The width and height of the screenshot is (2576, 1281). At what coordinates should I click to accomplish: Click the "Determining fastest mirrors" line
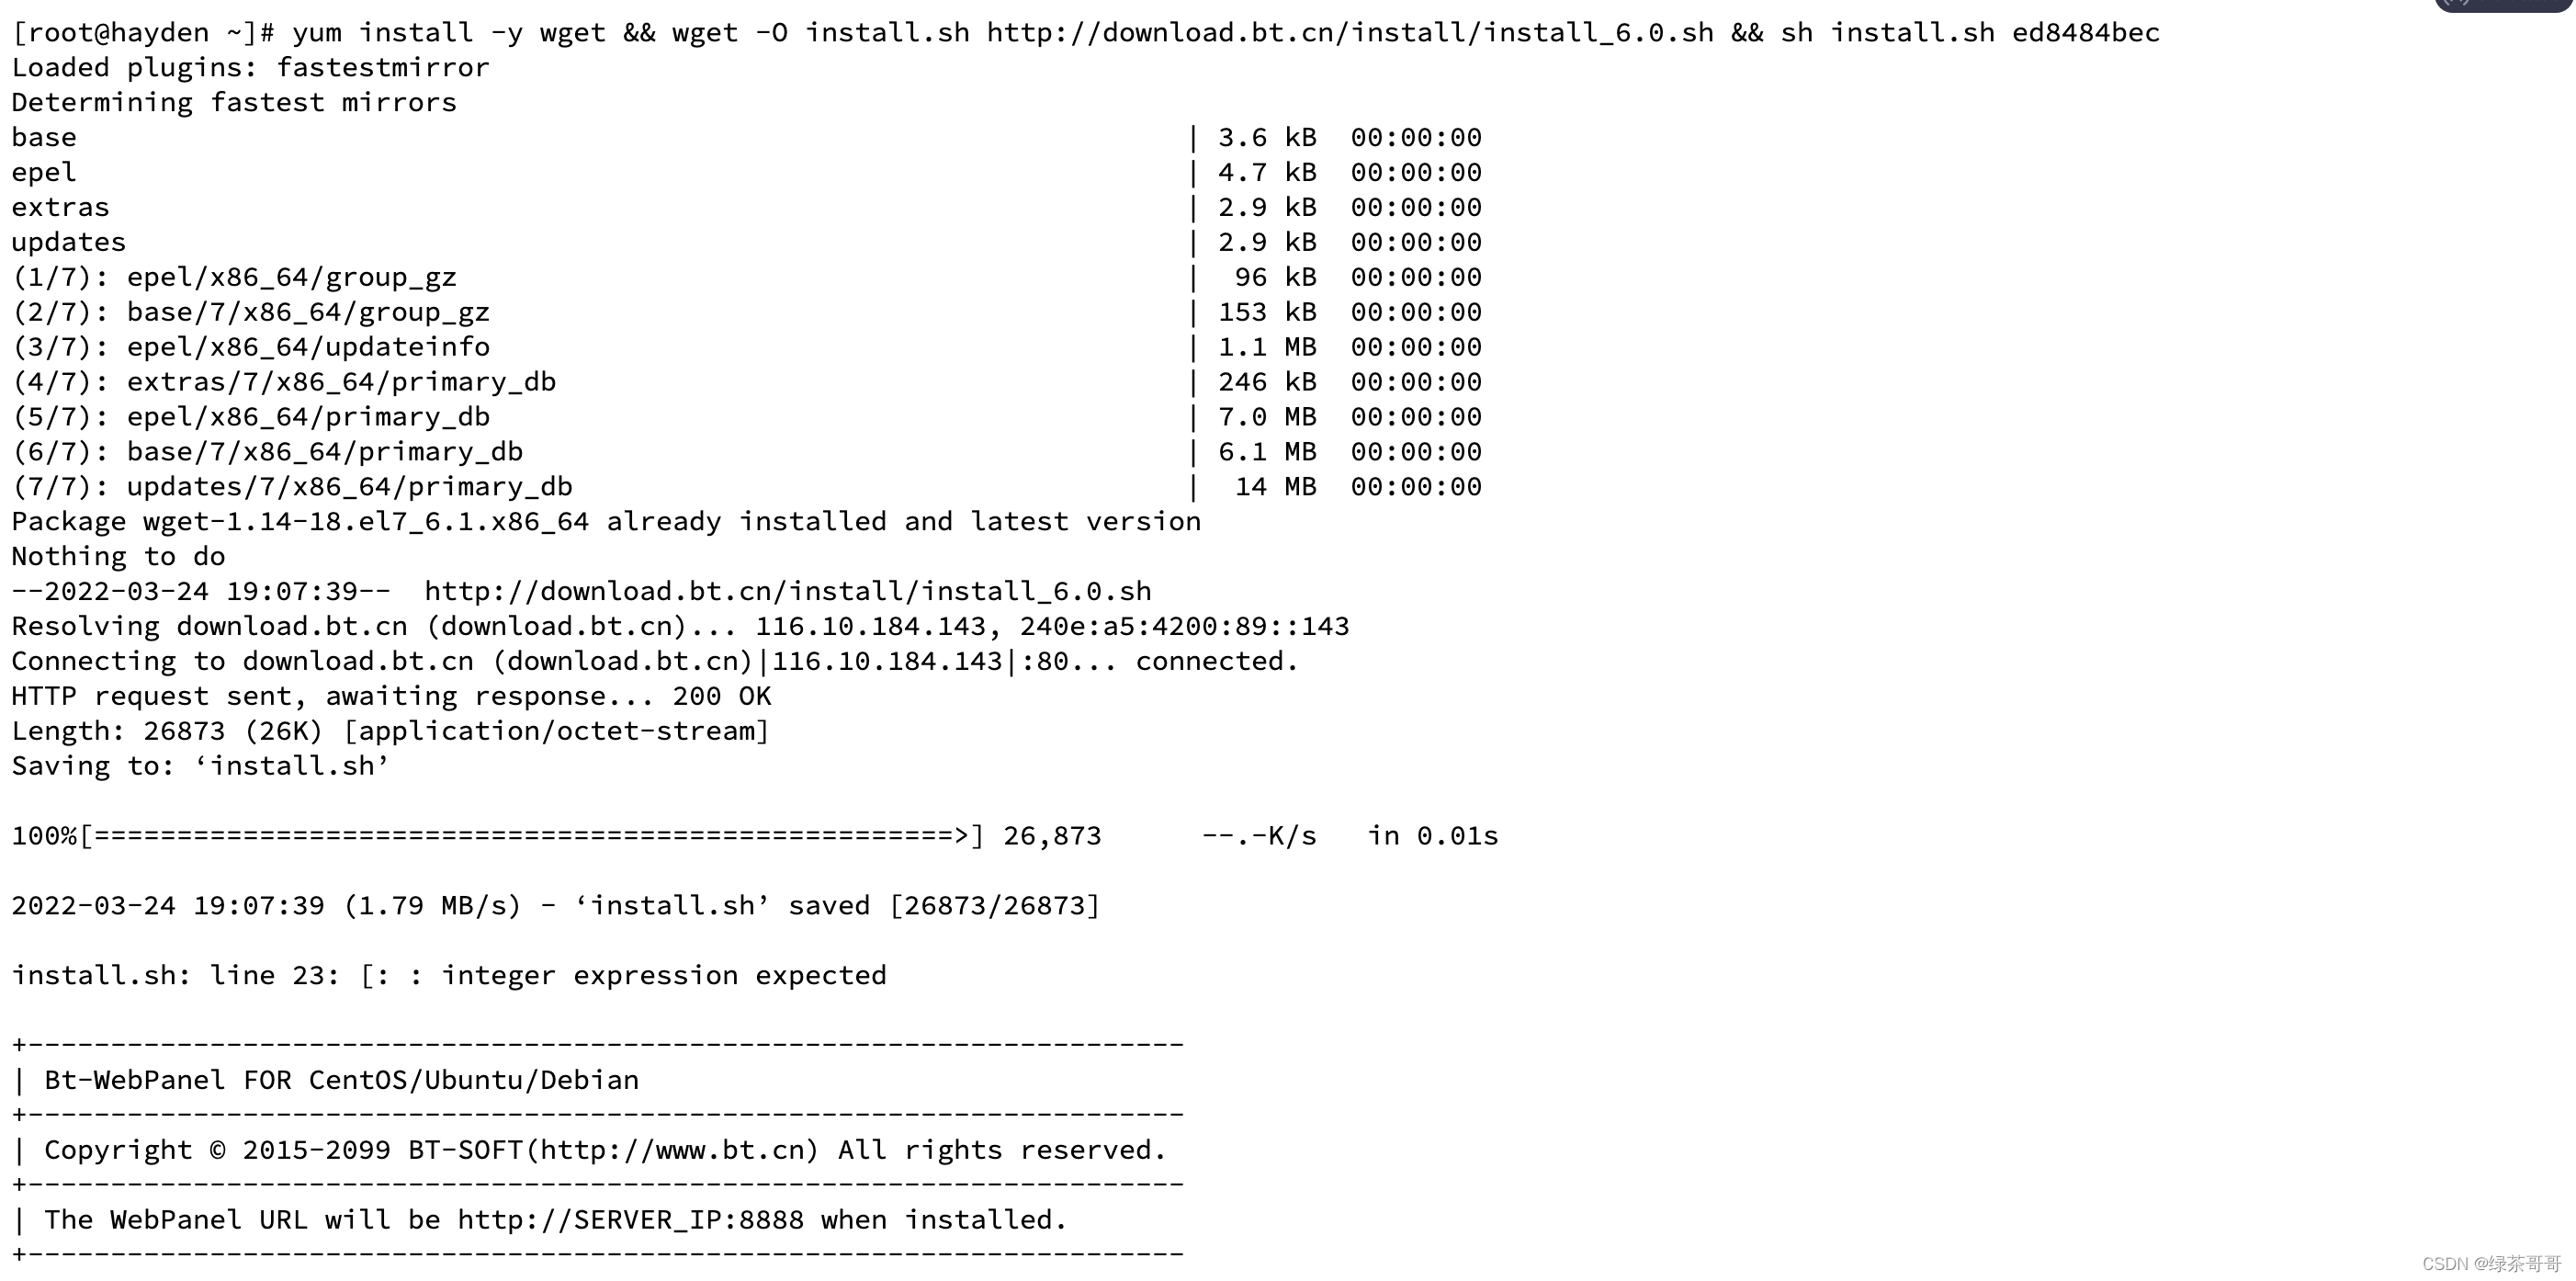234,103
